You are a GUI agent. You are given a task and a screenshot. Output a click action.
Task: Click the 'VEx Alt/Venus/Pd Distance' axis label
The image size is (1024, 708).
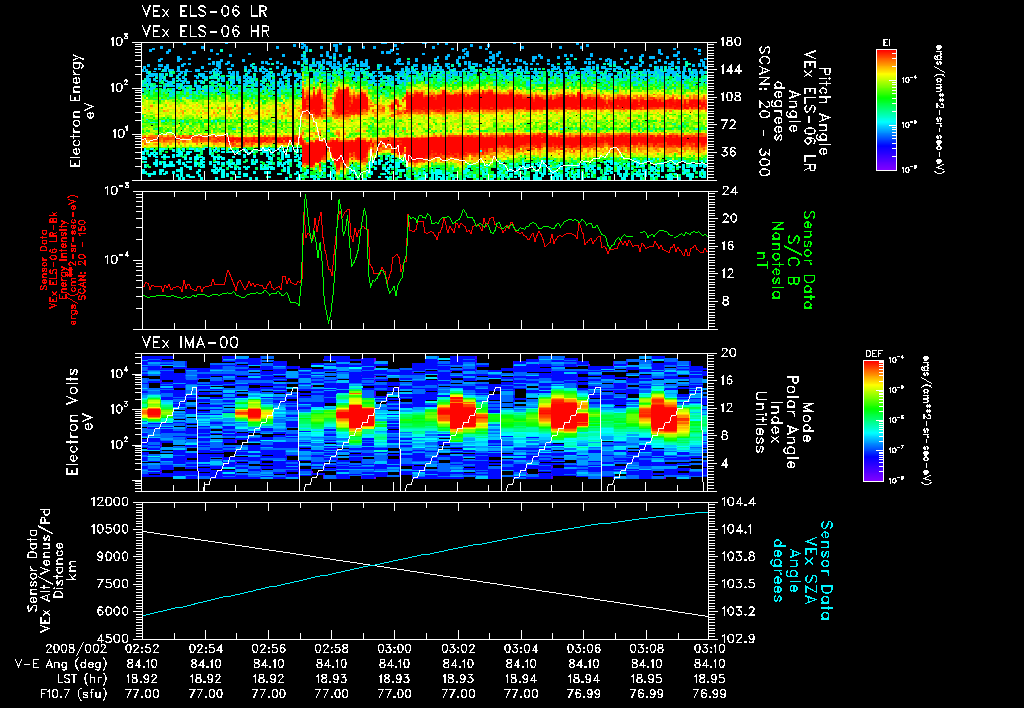click(52, 570)
